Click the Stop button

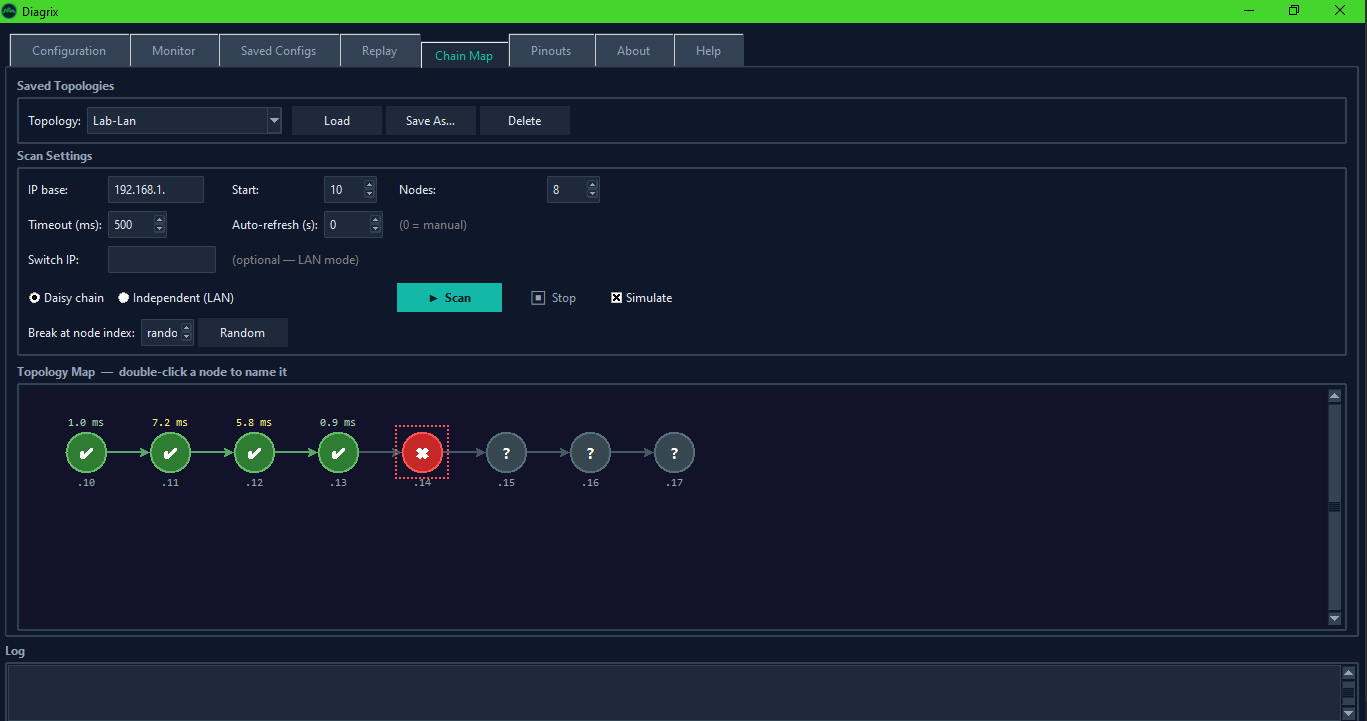coord(553,298)
